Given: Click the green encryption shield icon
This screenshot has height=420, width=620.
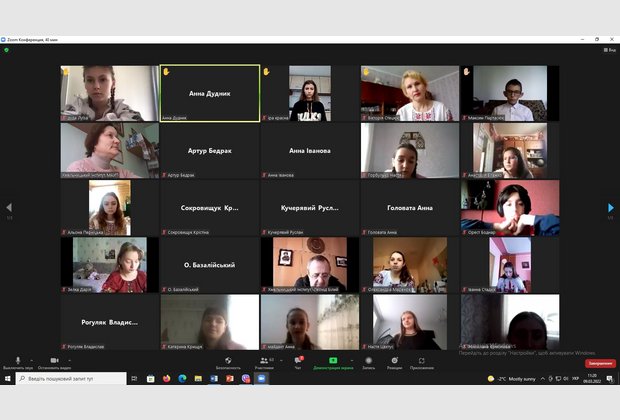Looking at the screenshot, I should [6, 50].
